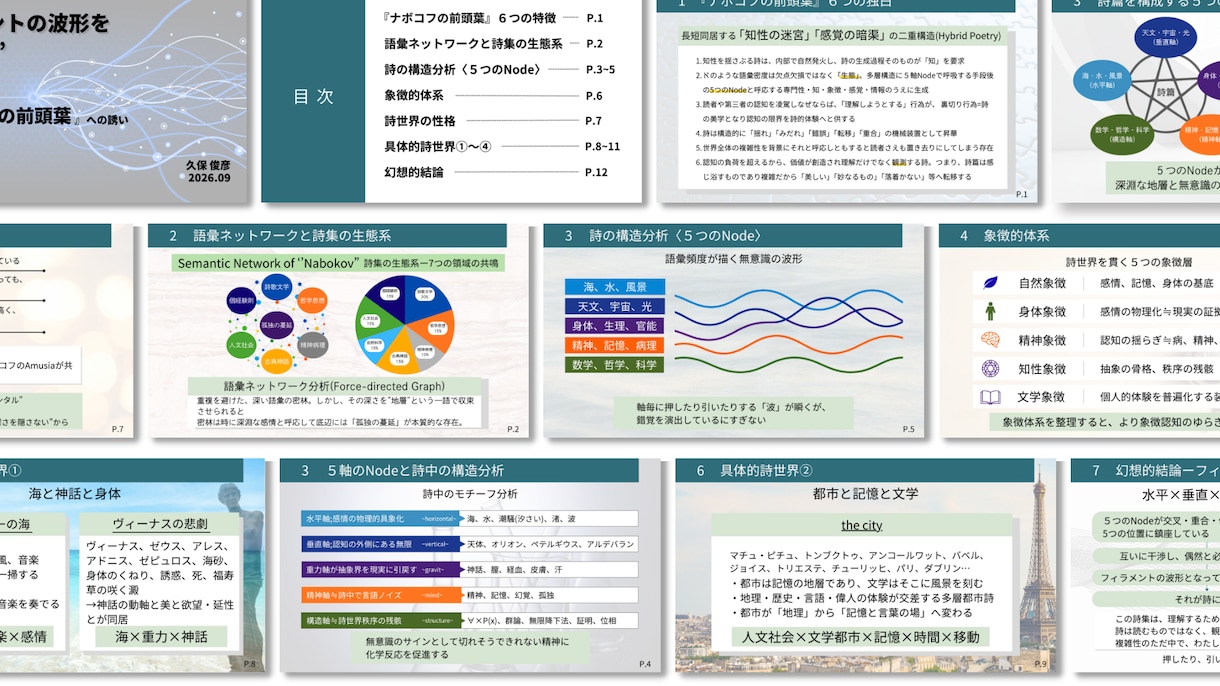This screenshot has width=1220, height=686.
Task: Click the purple geometric icon beside 知性象徴
Action: click(x=990, y=368)
